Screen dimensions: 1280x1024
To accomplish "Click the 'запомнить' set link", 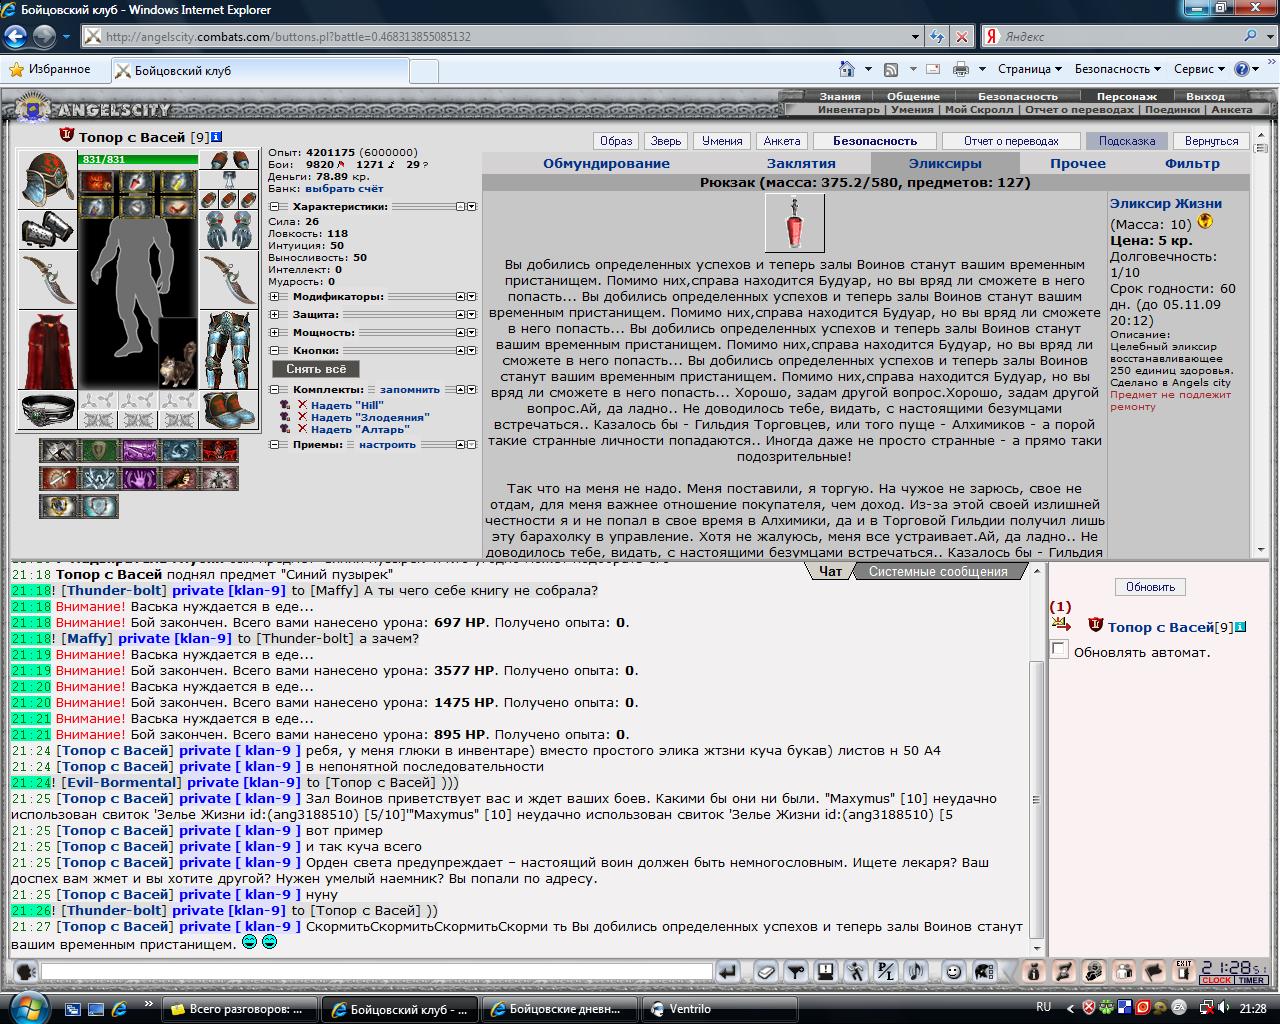I will point(410,390).
